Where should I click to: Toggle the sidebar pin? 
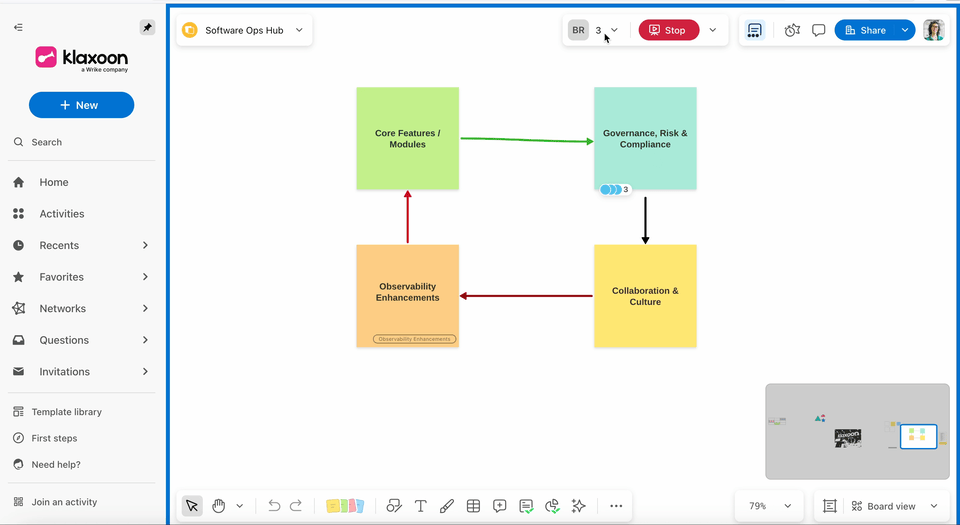tap(147, 27)
